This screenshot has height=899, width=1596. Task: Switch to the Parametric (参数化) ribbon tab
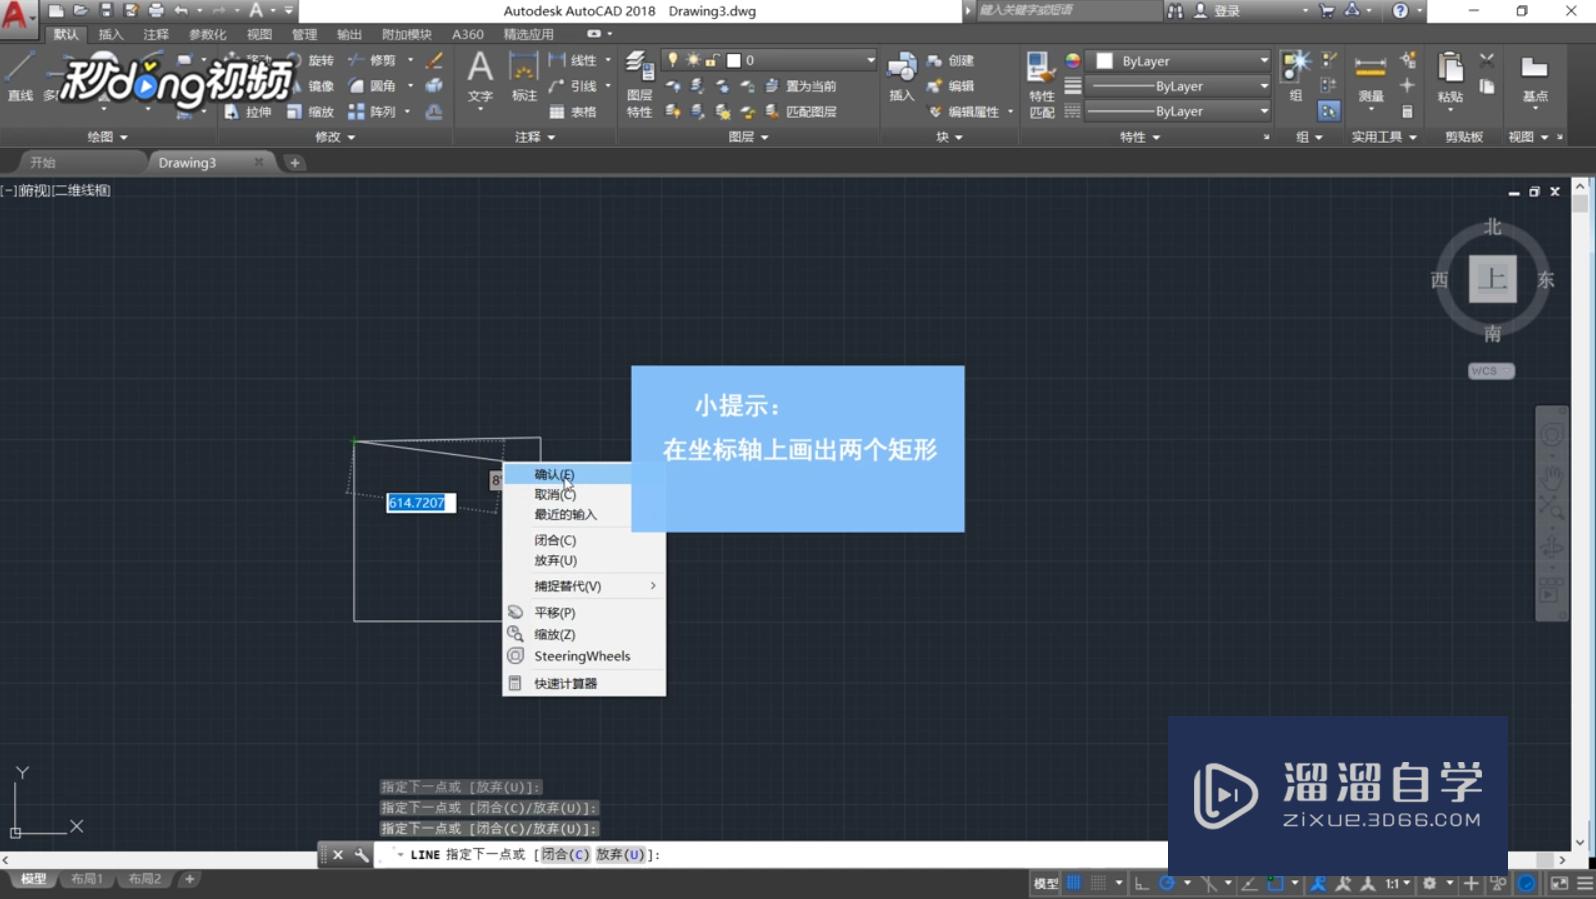pos(207,34)
